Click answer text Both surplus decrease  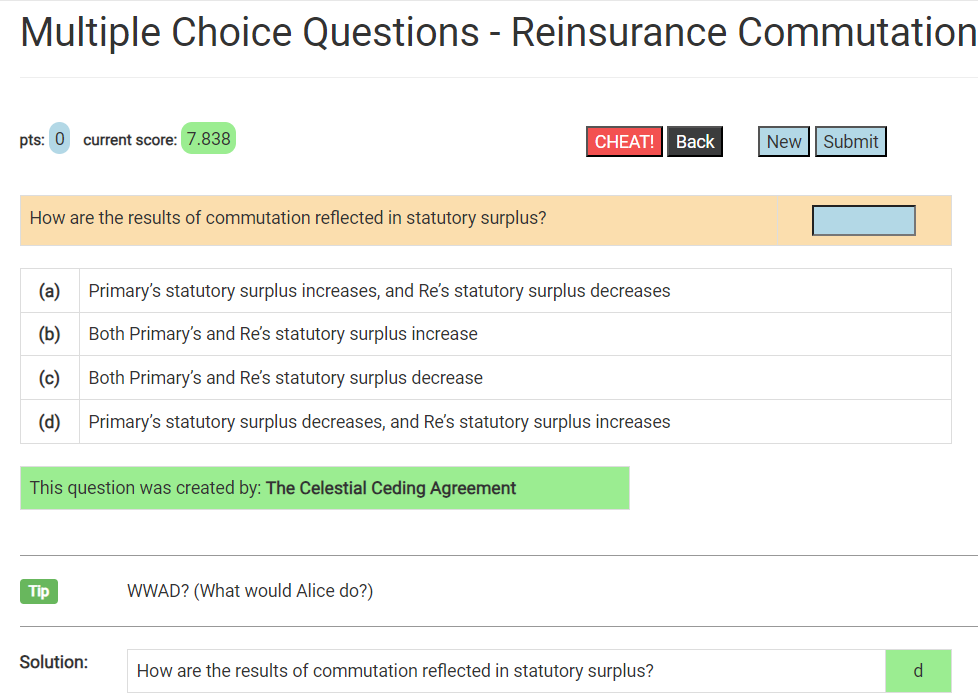[285, 378]
